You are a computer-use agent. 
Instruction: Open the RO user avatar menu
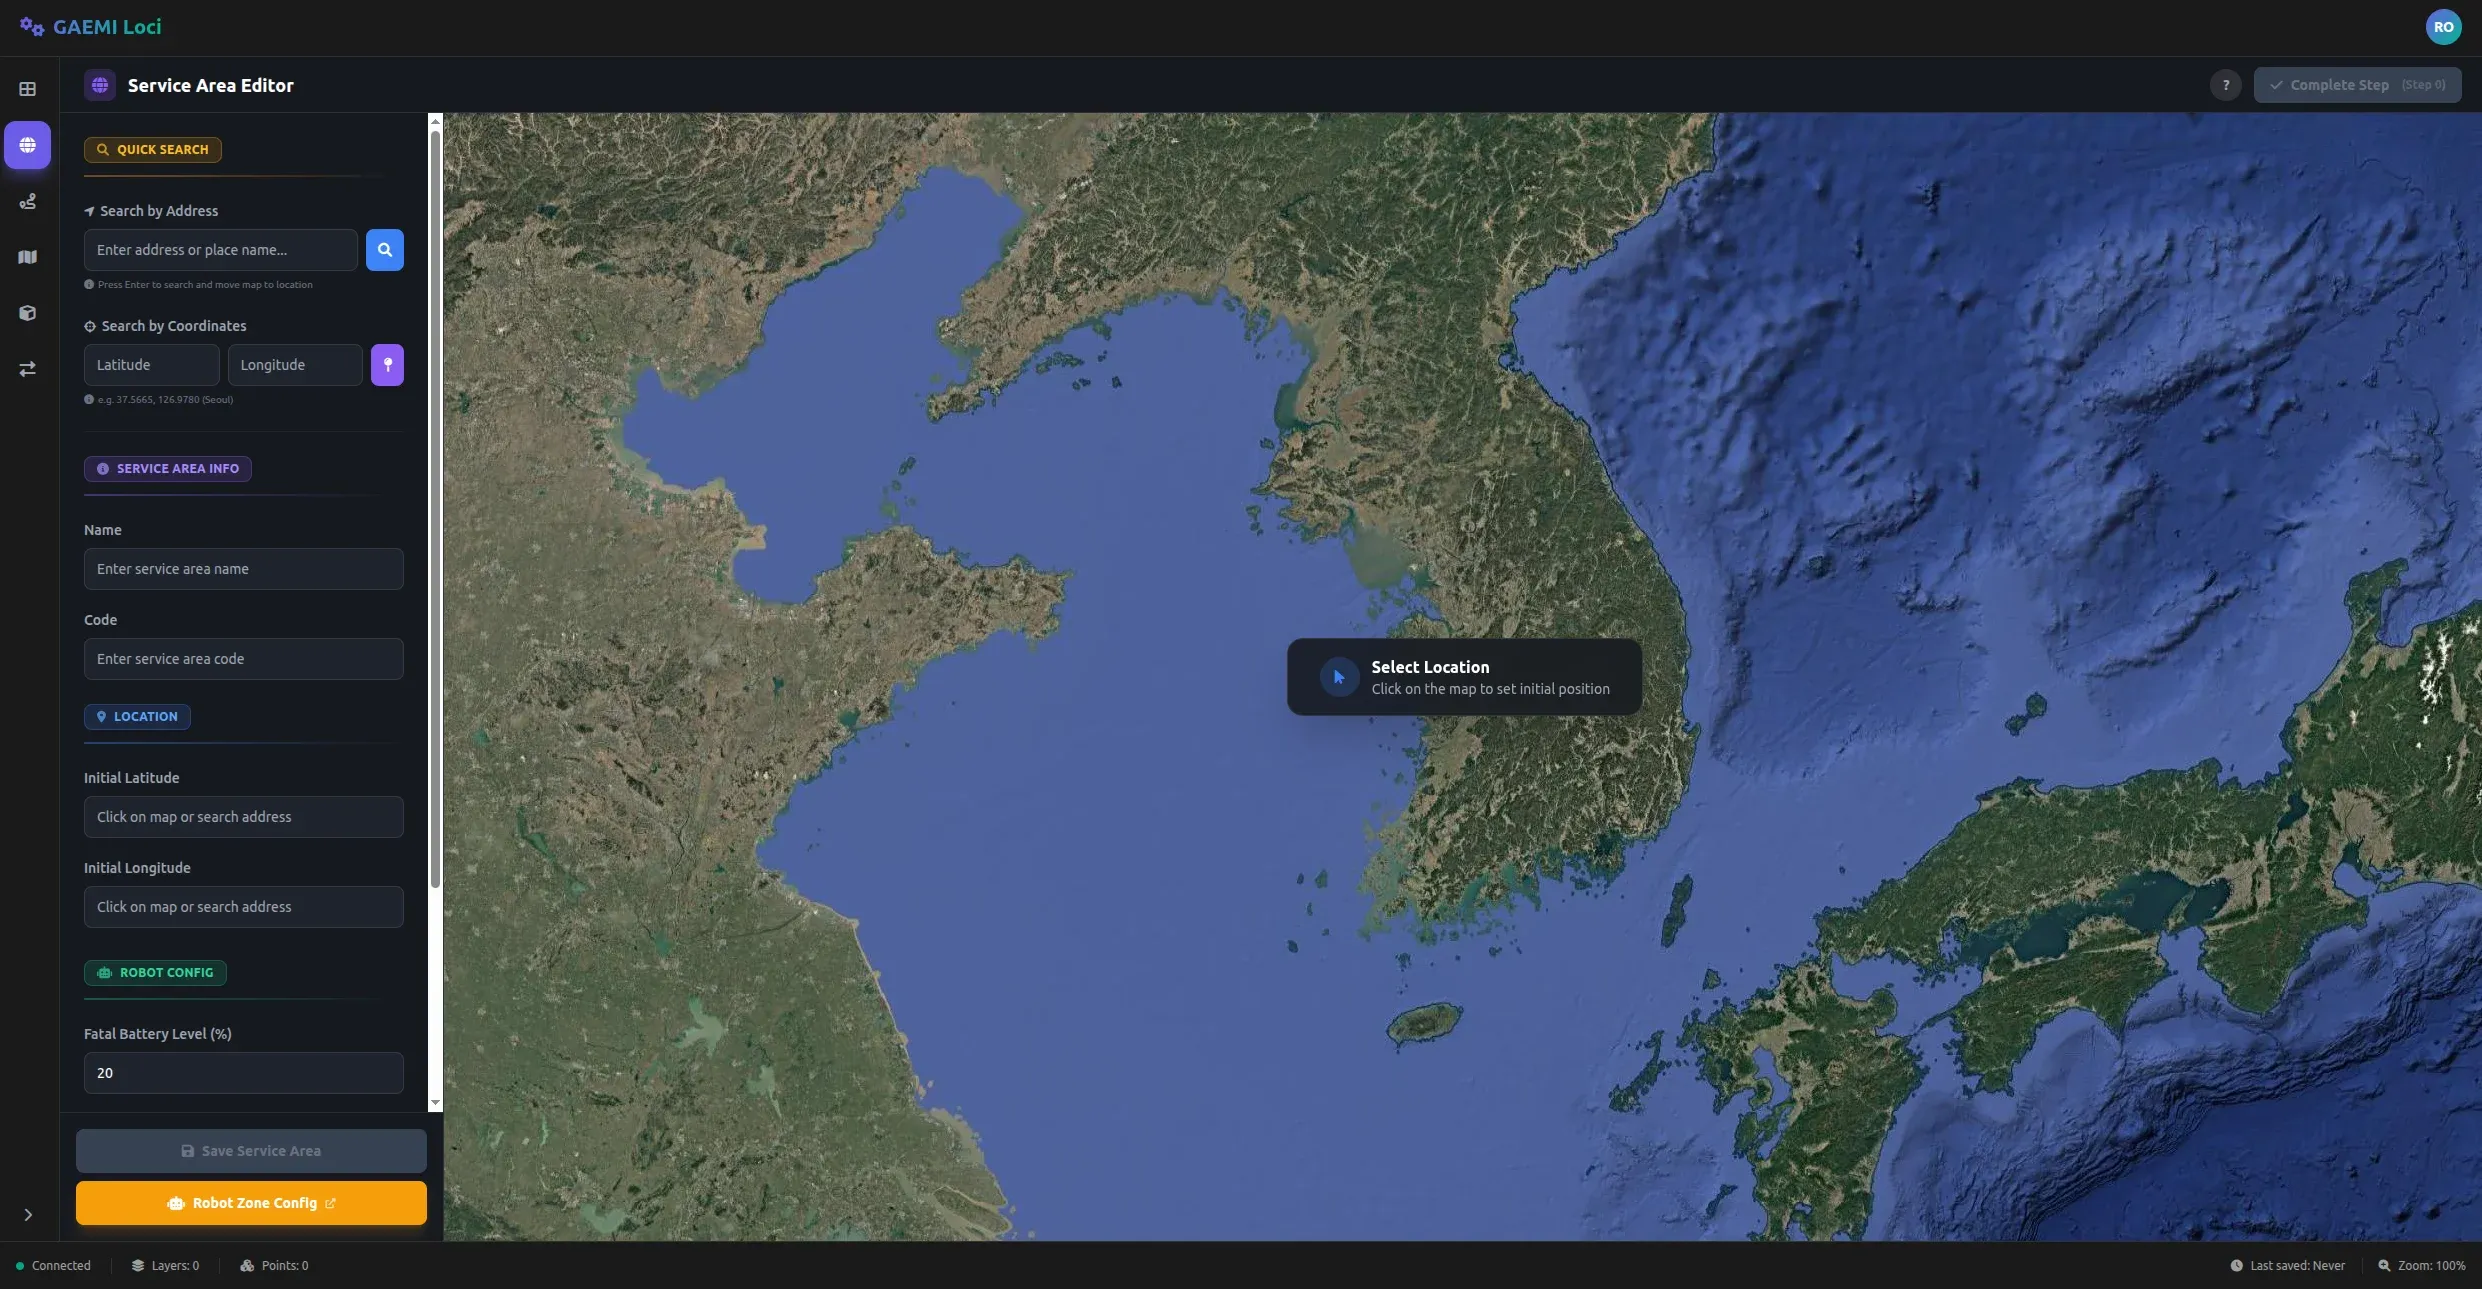click(2444, 27)
